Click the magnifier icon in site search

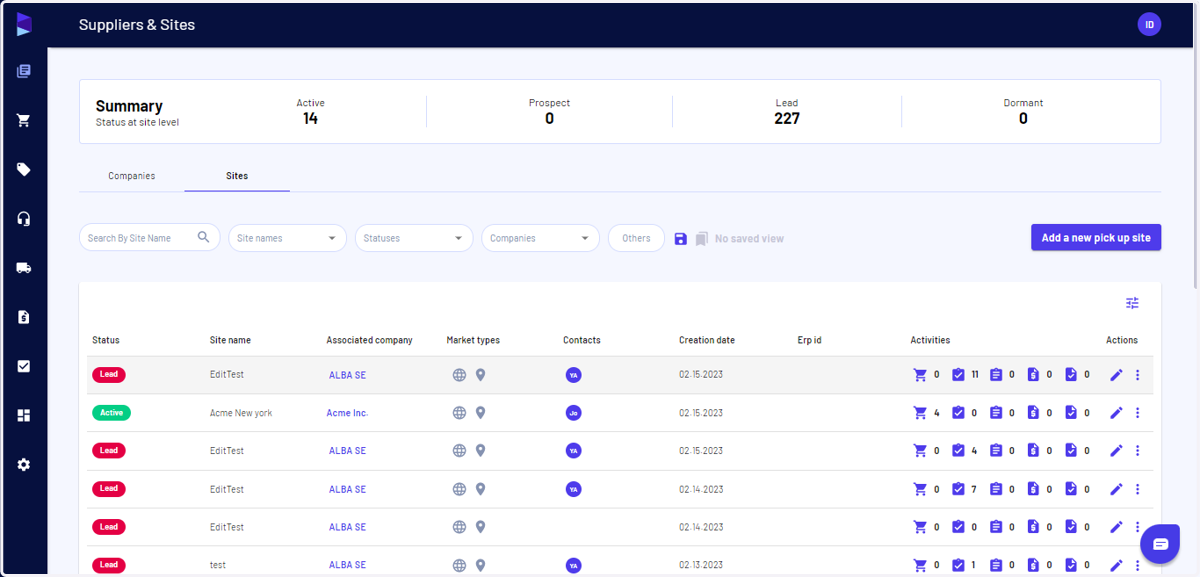[x=204, y=237]
